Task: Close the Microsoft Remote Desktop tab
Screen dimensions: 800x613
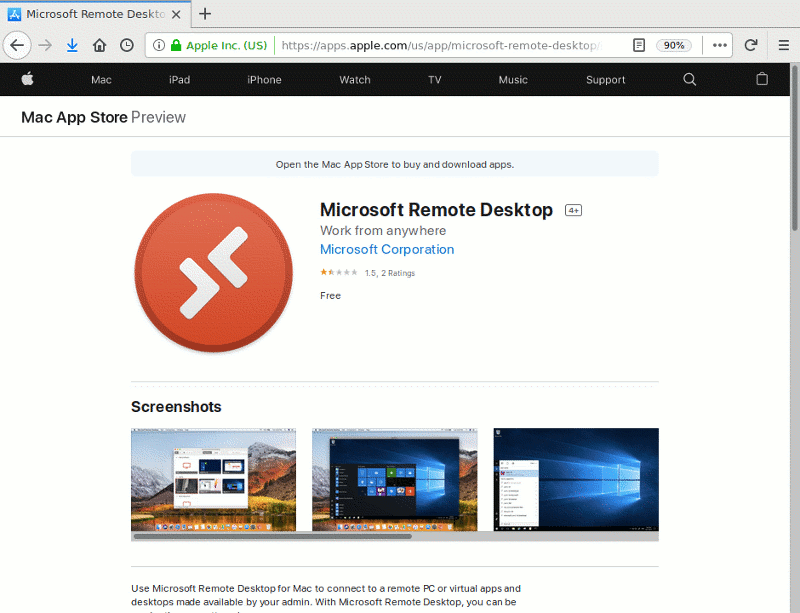Action: (x=176, y=14)
